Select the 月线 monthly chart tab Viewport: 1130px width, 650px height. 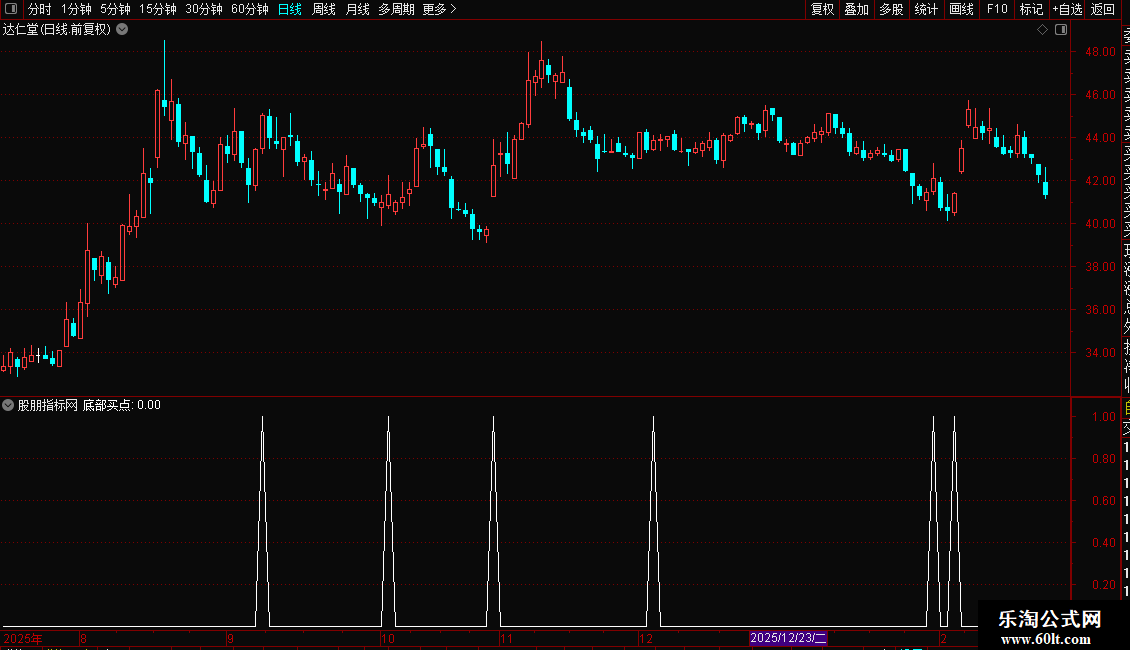click(357, 9)
